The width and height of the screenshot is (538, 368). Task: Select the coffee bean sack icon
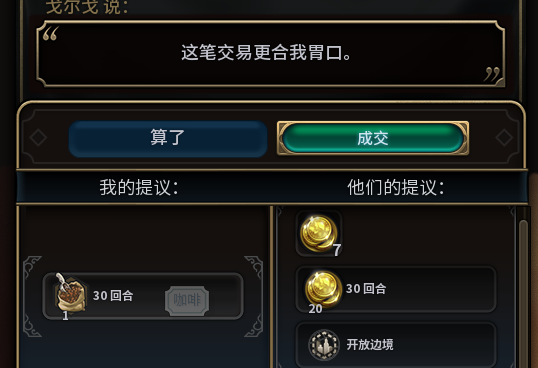(70, 293)
